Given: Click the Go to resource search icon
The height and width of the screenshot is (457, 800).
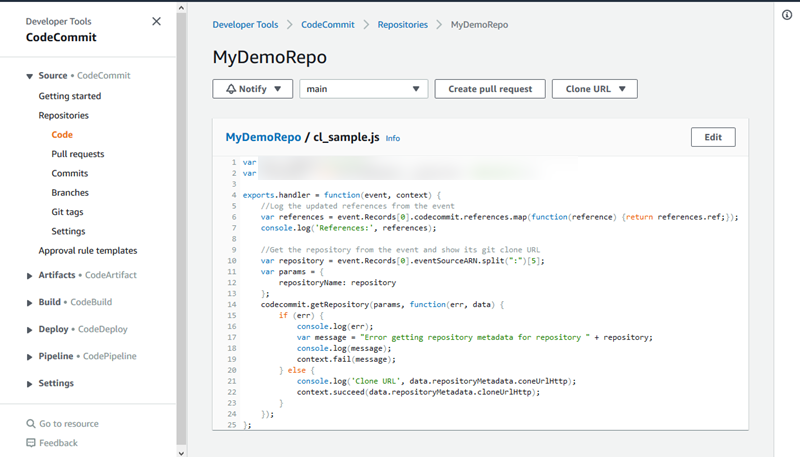Looking at the screenshot, I should click(31, 424).
